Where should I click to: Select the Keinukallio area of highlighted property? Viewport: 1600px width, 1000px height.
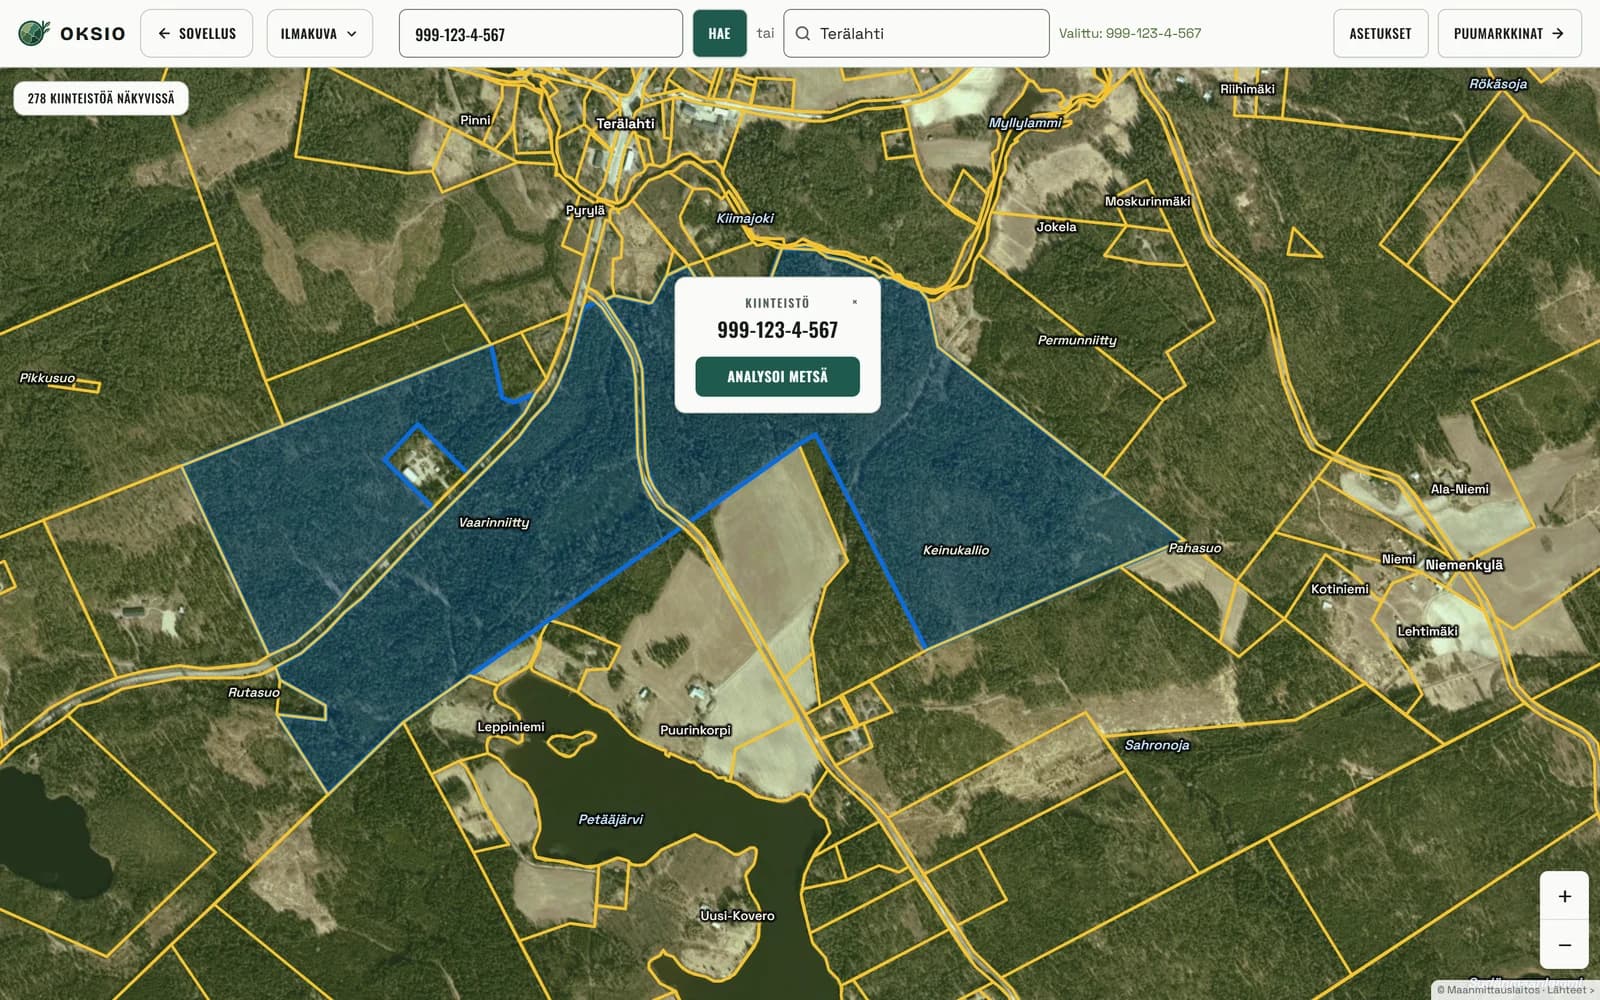tap(956, 550)
